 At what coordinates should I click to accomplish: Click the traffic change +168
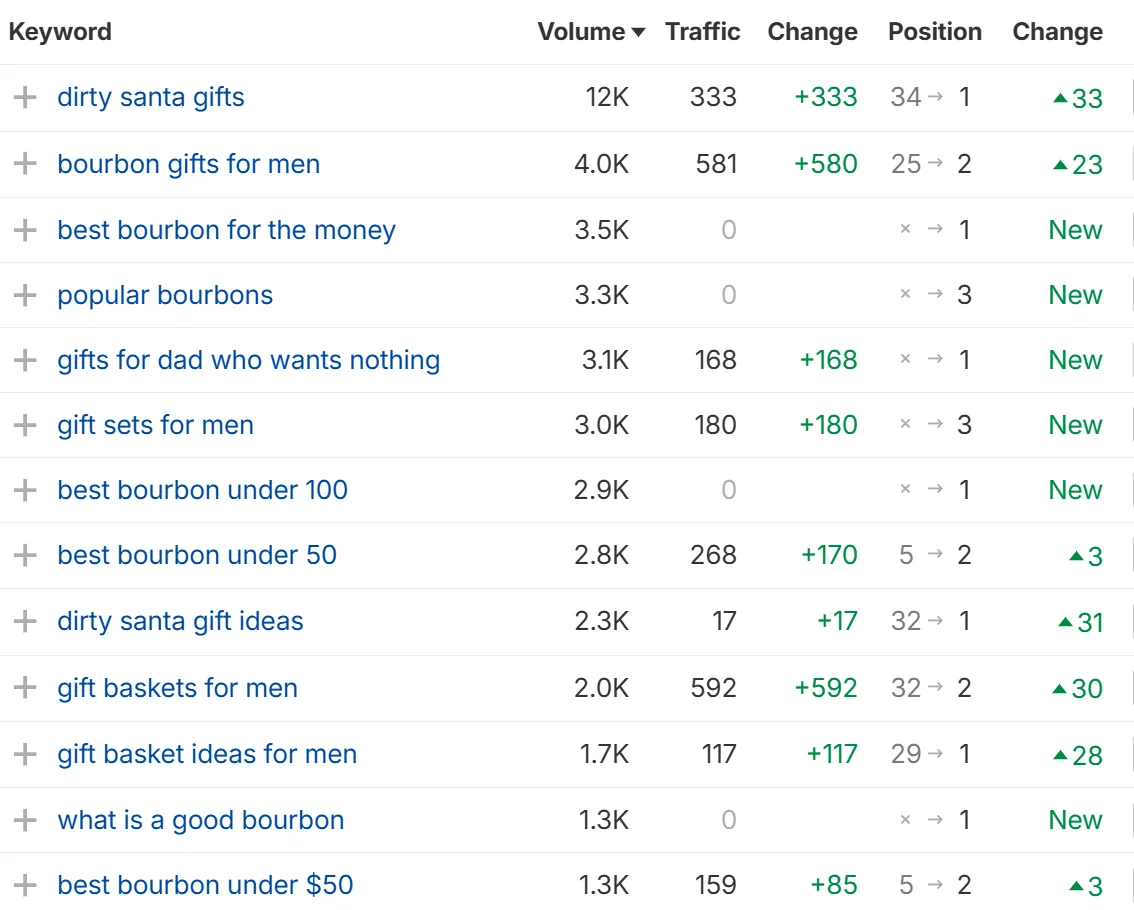(828, 360)
